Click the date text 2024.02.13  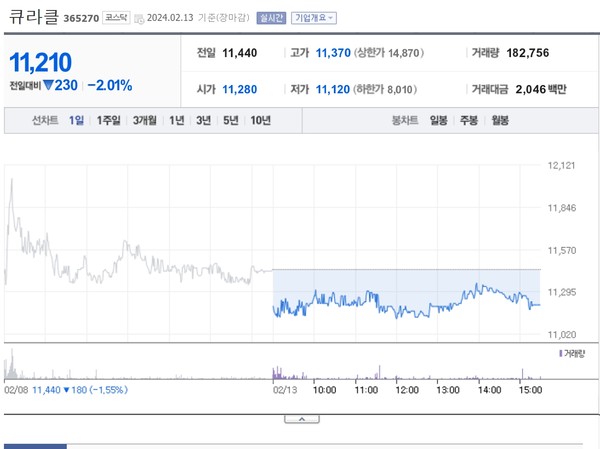click(x=170, y=18)
